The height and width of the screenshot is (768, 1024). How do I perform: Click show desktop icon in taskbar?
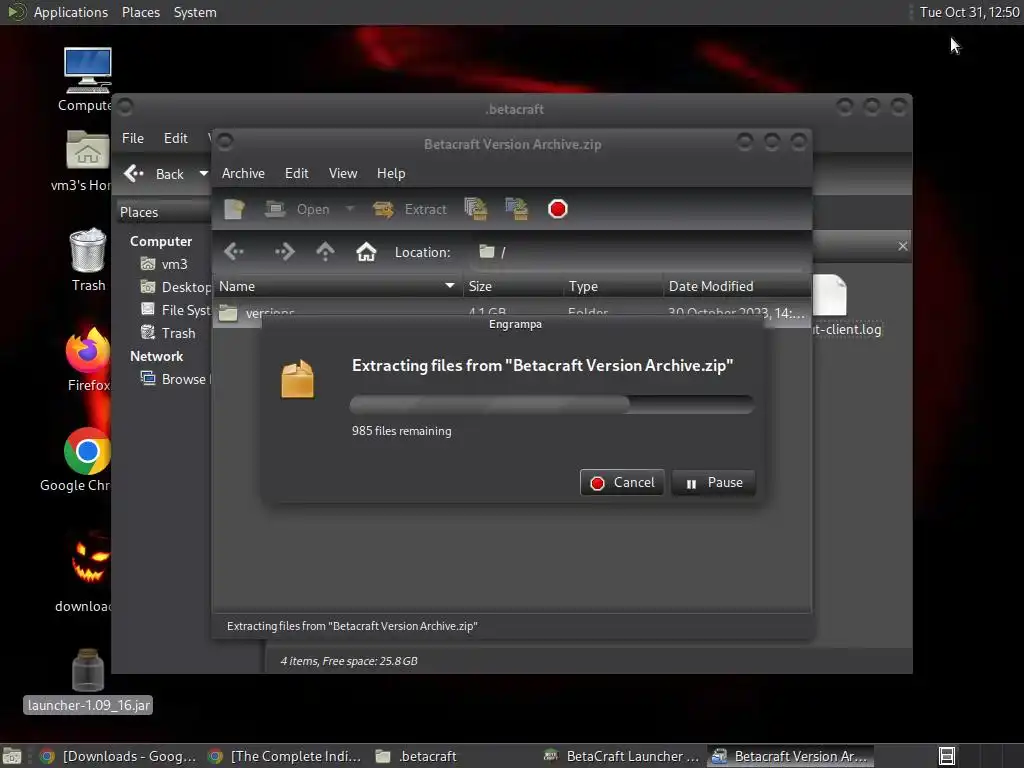(12, 756)
